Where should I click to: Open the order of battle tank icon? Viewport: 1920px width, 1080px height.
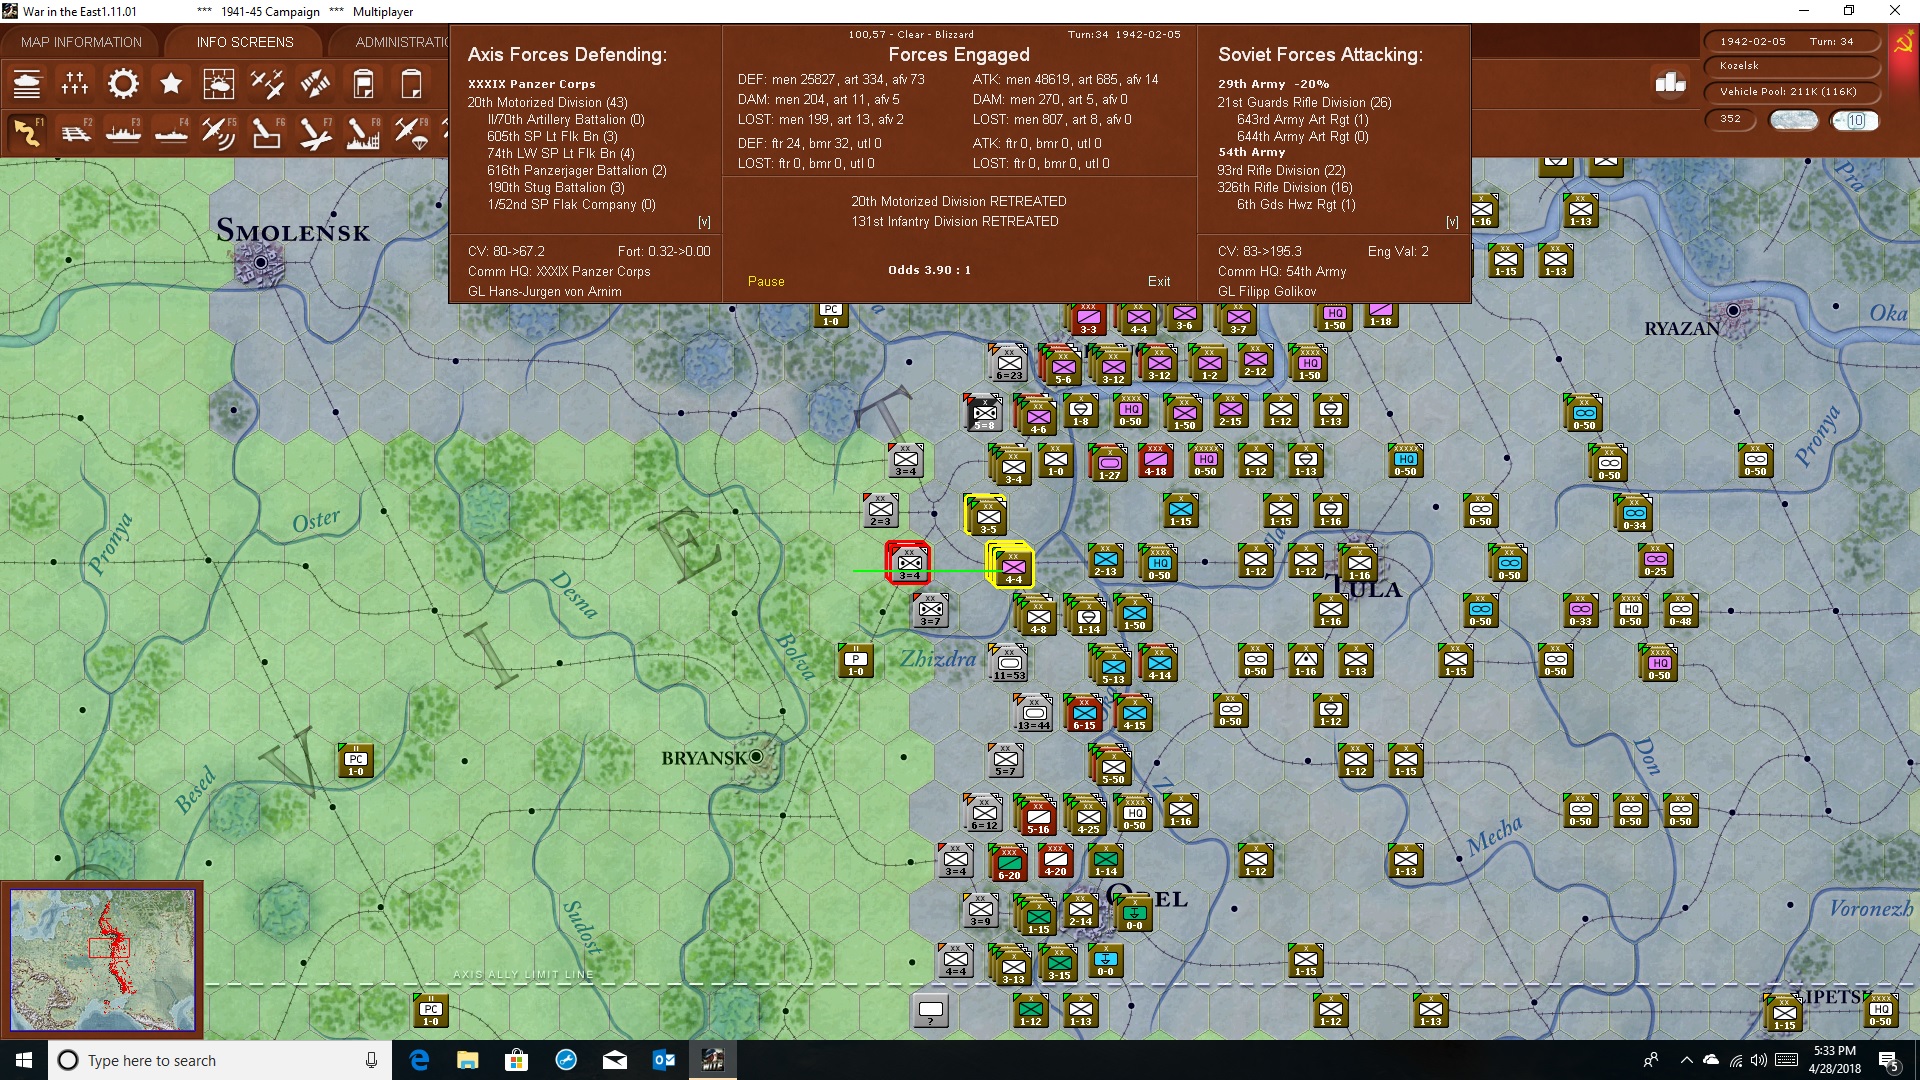click(27, 84)
